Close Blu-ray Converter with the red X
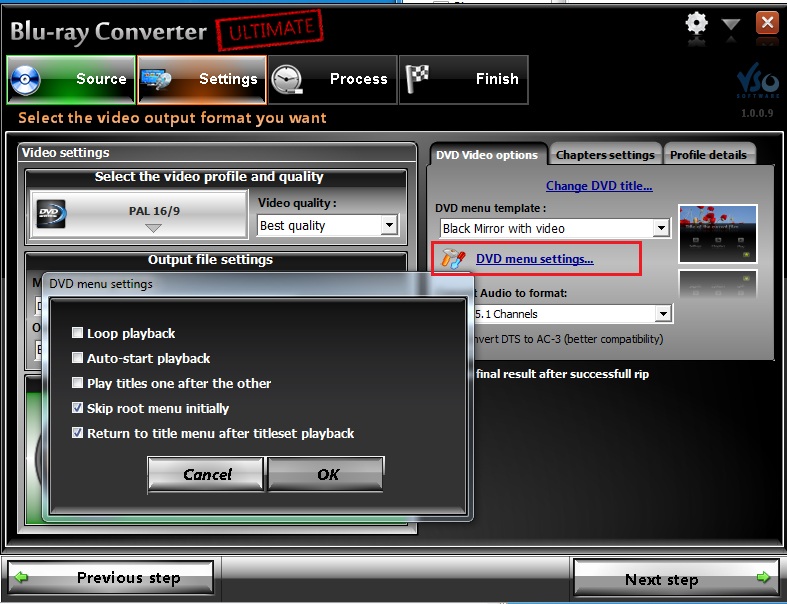This screenshot has width=787, height=604. (x=767, y=23)
